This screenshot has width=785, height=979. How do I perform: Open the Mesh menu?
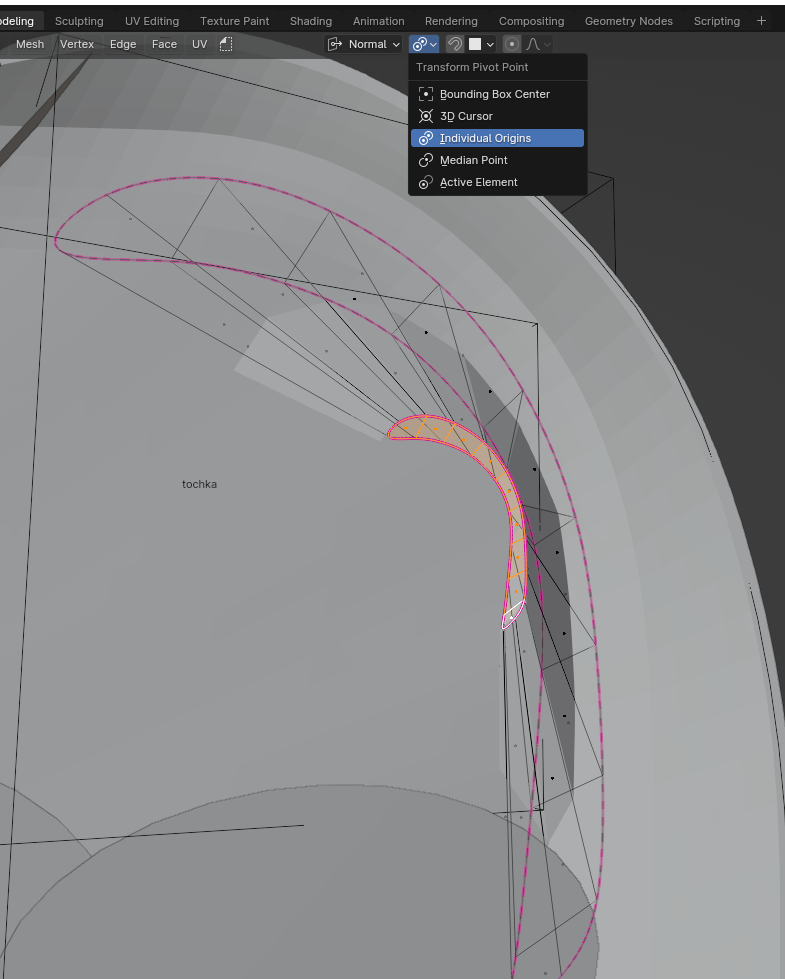[30, 44]
